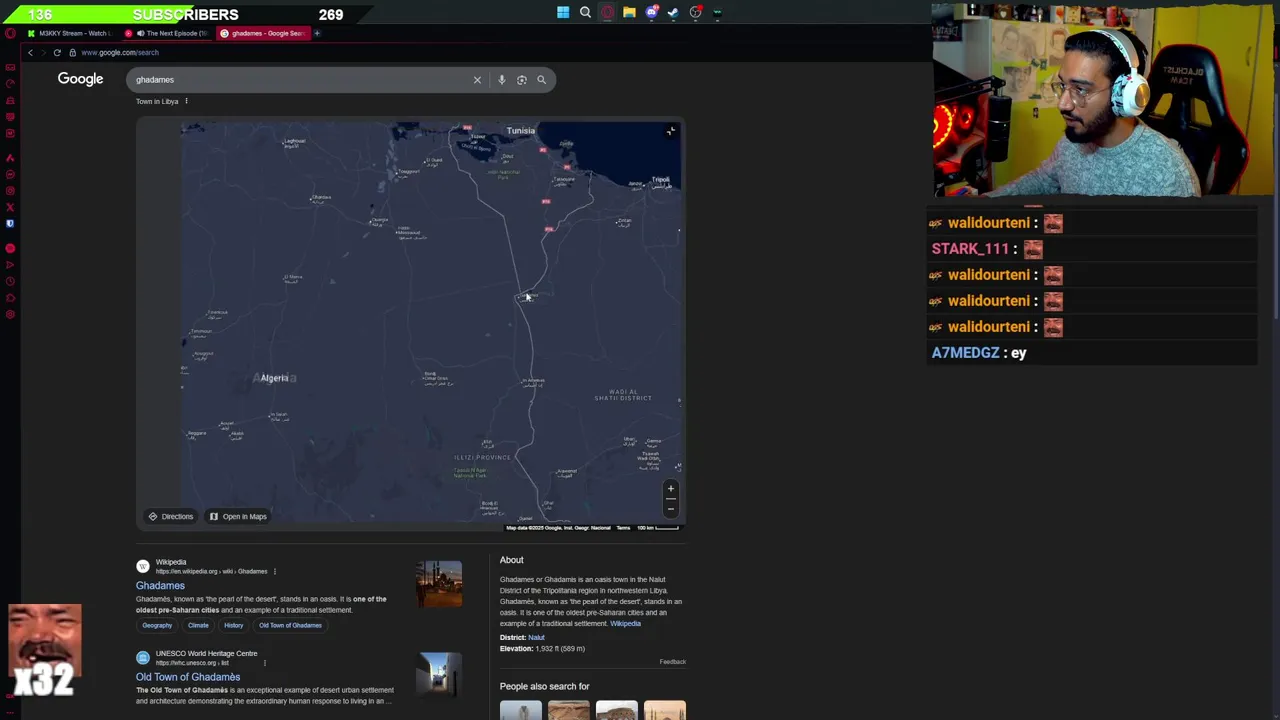Open more options for UNESCO result
Viewport: 1280px width, 720px height.
click(x=264, y=662)
